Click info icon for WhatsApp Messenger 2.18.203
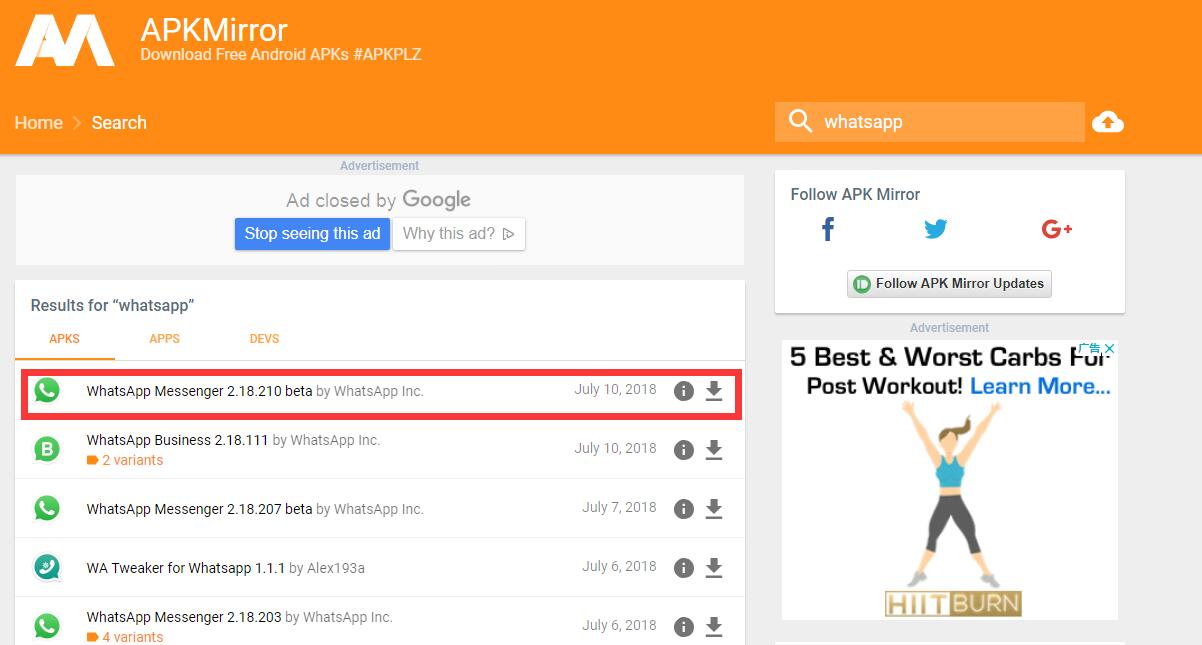The height and width of the screenshot is (645, 1202). click(684, 627)
